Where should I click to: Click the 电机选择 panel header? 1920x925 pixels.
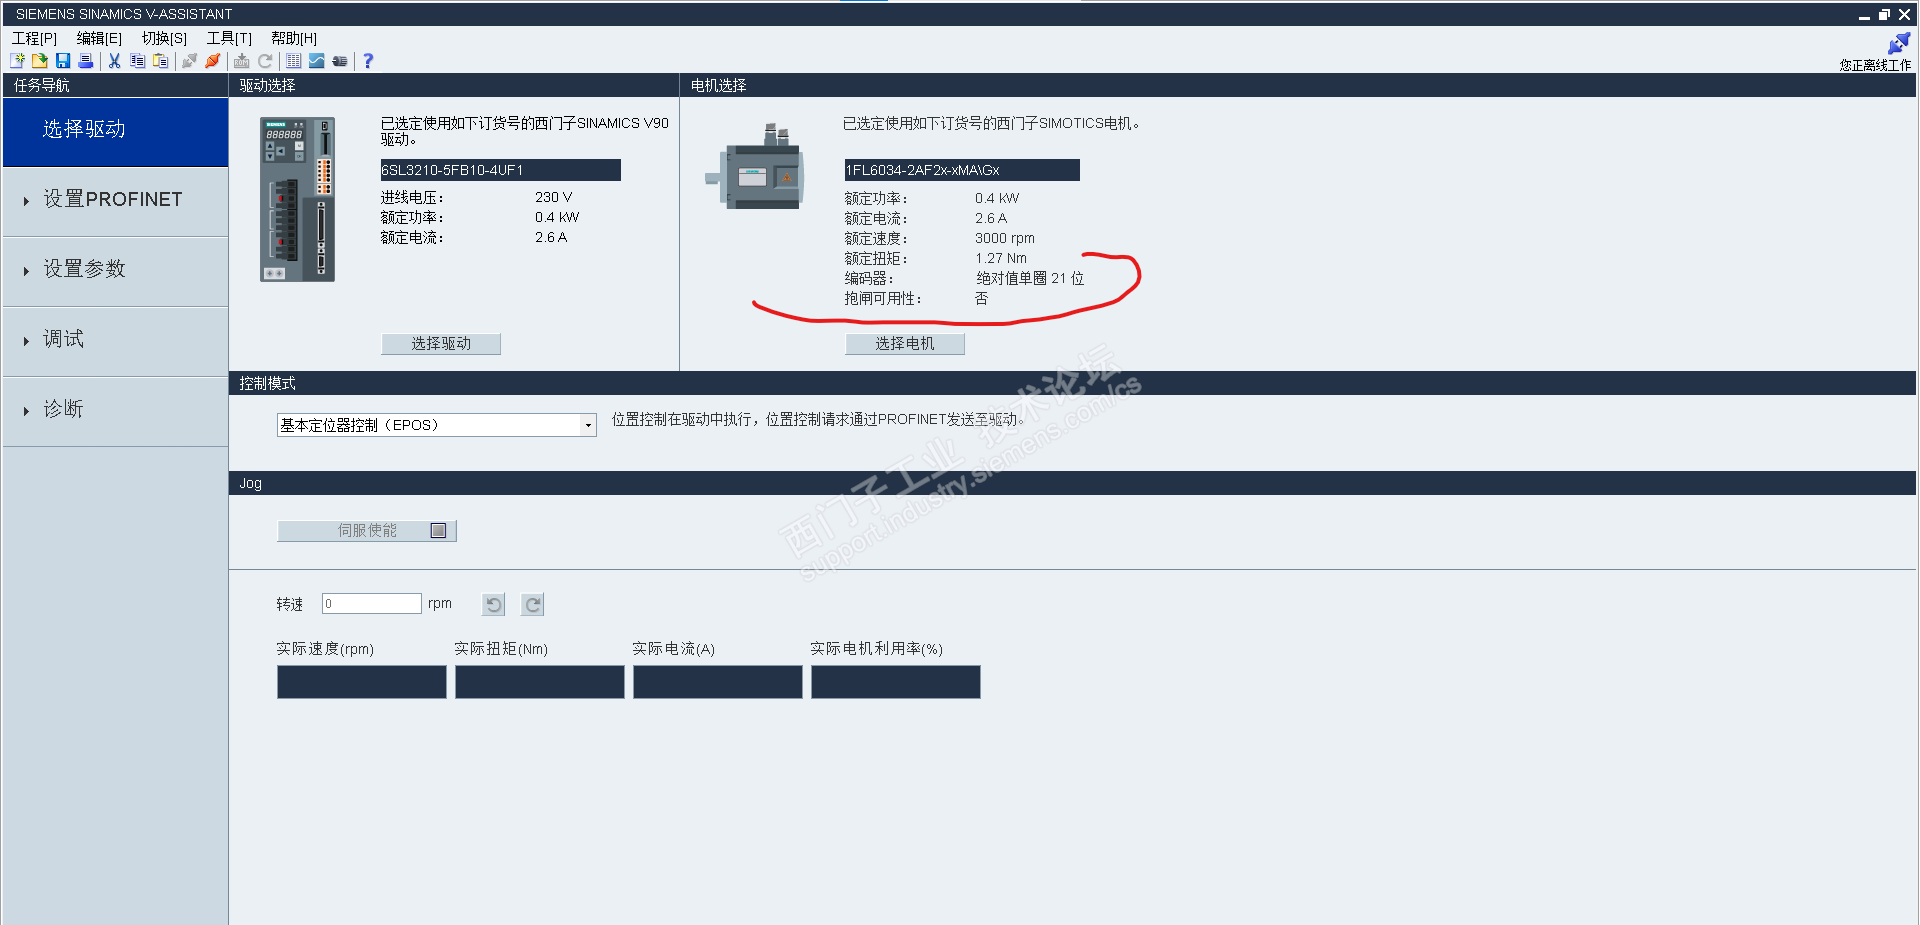point(1298,85)
